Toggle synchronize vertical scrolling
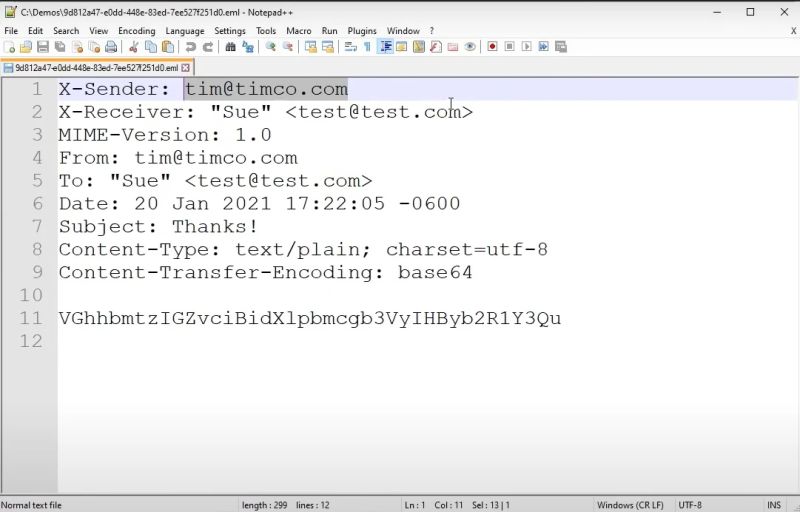The height and width of the screenshot is (512, 800). (310, 47)
